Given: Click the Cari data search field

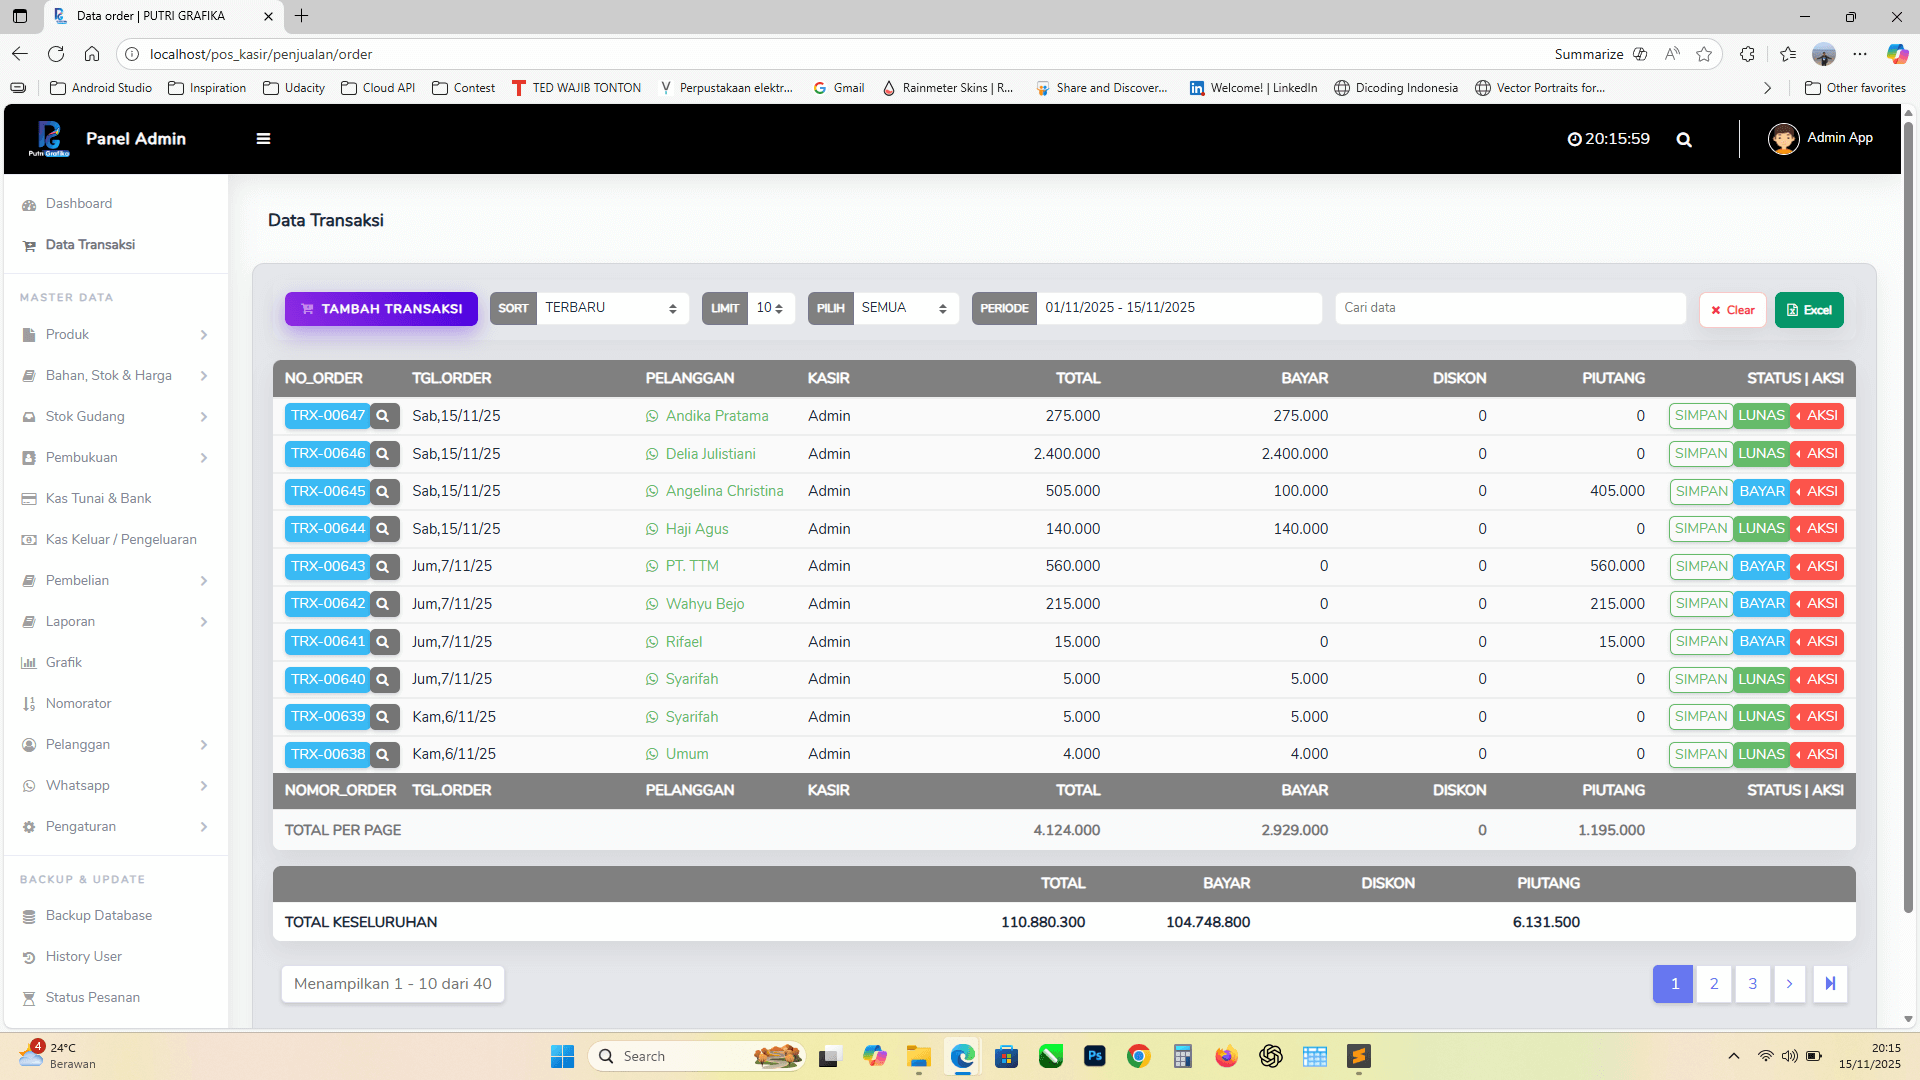Looking at the screenshot, I should (1510, 308).
